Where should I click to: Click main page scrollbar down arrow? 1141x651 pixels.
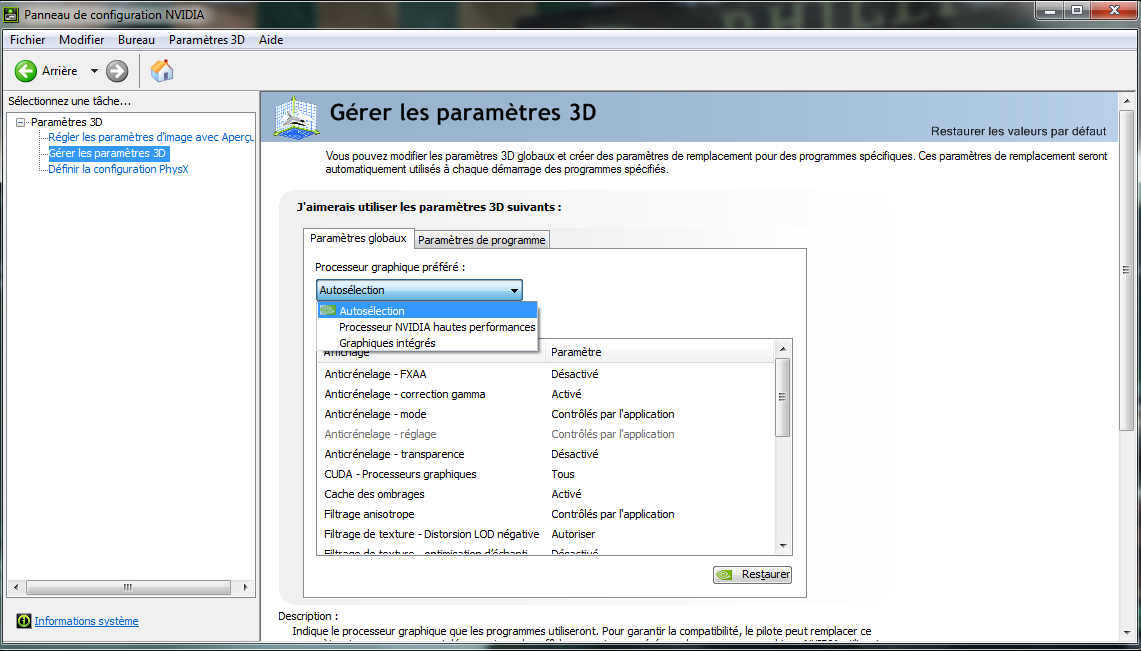click(x=1126, y=634)
